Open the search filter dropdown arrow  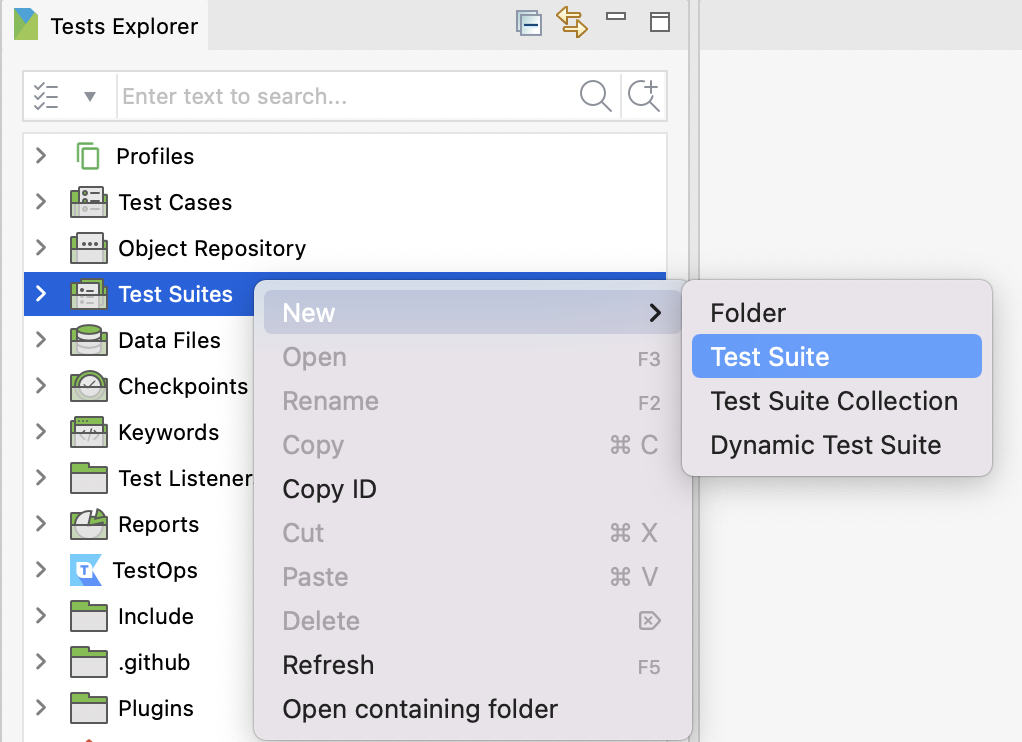pyautogui.click(x=90, y=97)
